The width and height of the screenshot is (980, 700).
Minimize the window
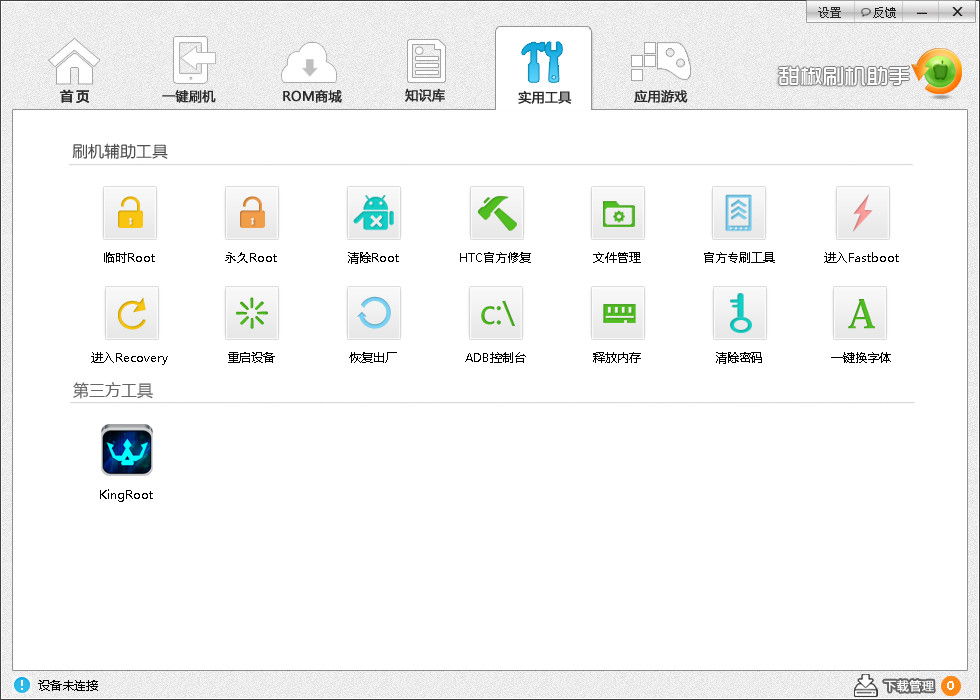(921, 12)
